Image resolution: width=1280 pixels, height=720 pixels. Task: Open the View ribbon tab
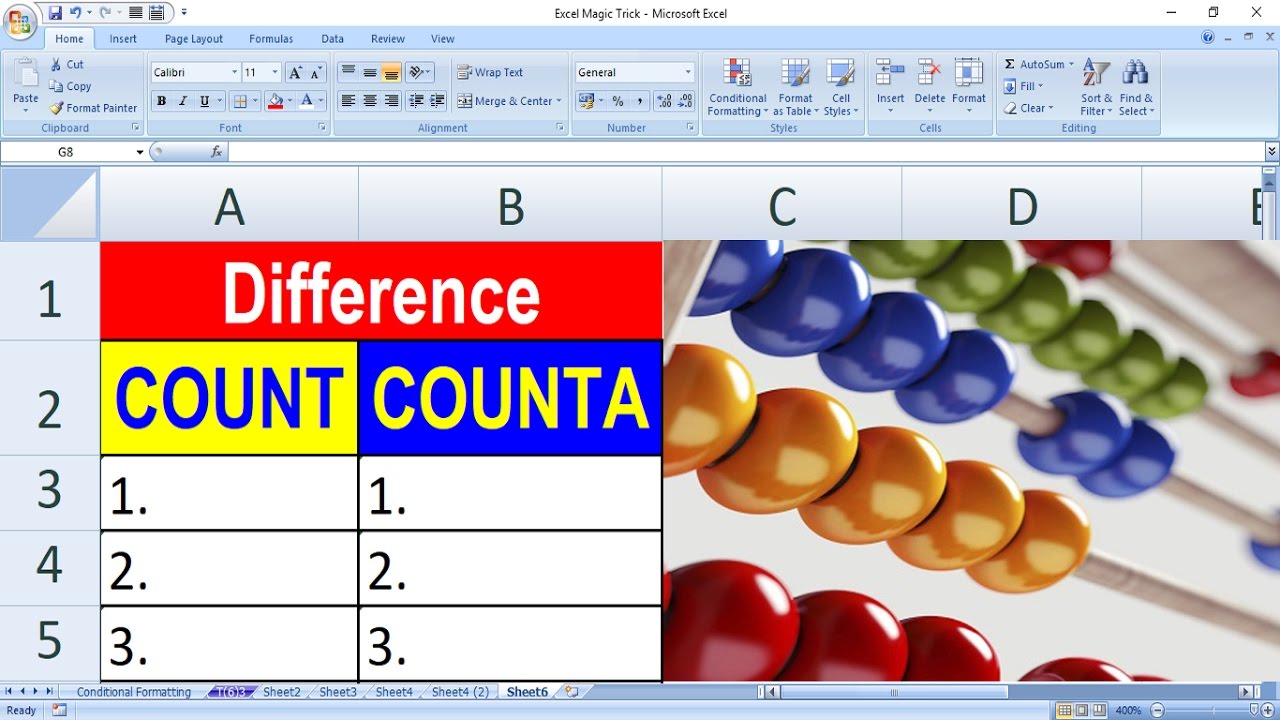coord(443,39)
